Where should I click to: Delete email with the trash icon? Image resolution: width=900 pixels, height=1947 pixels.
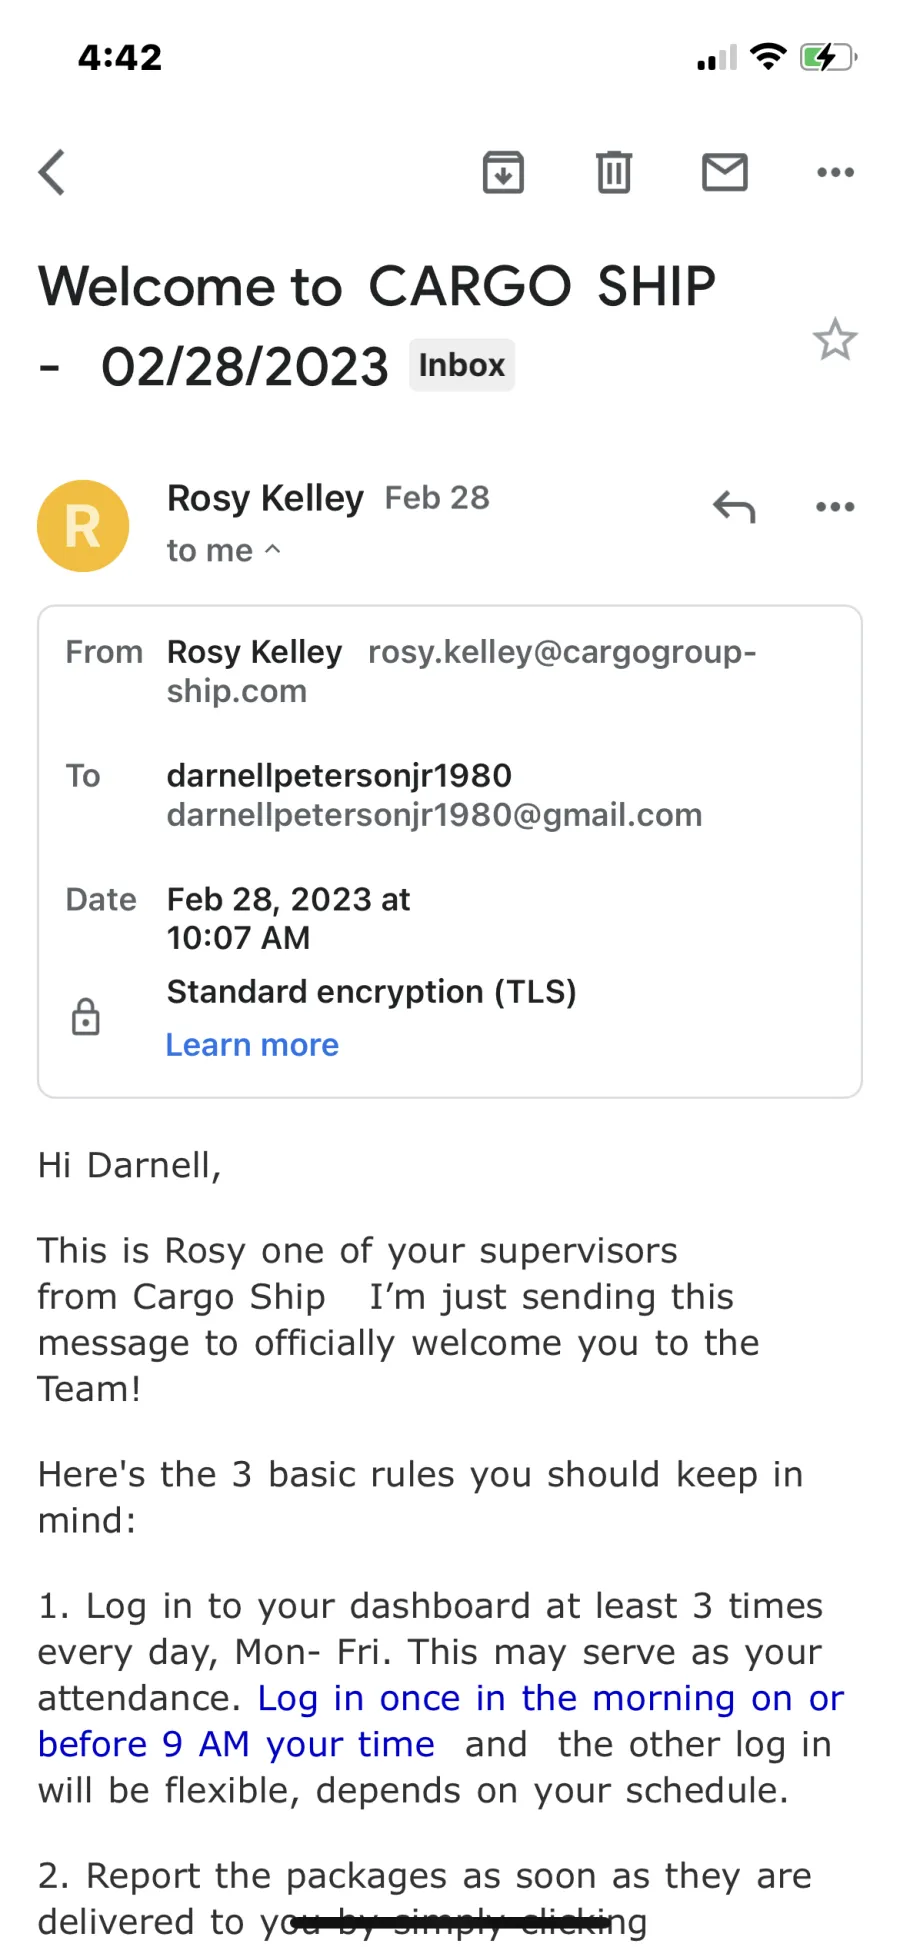(614, 172)
